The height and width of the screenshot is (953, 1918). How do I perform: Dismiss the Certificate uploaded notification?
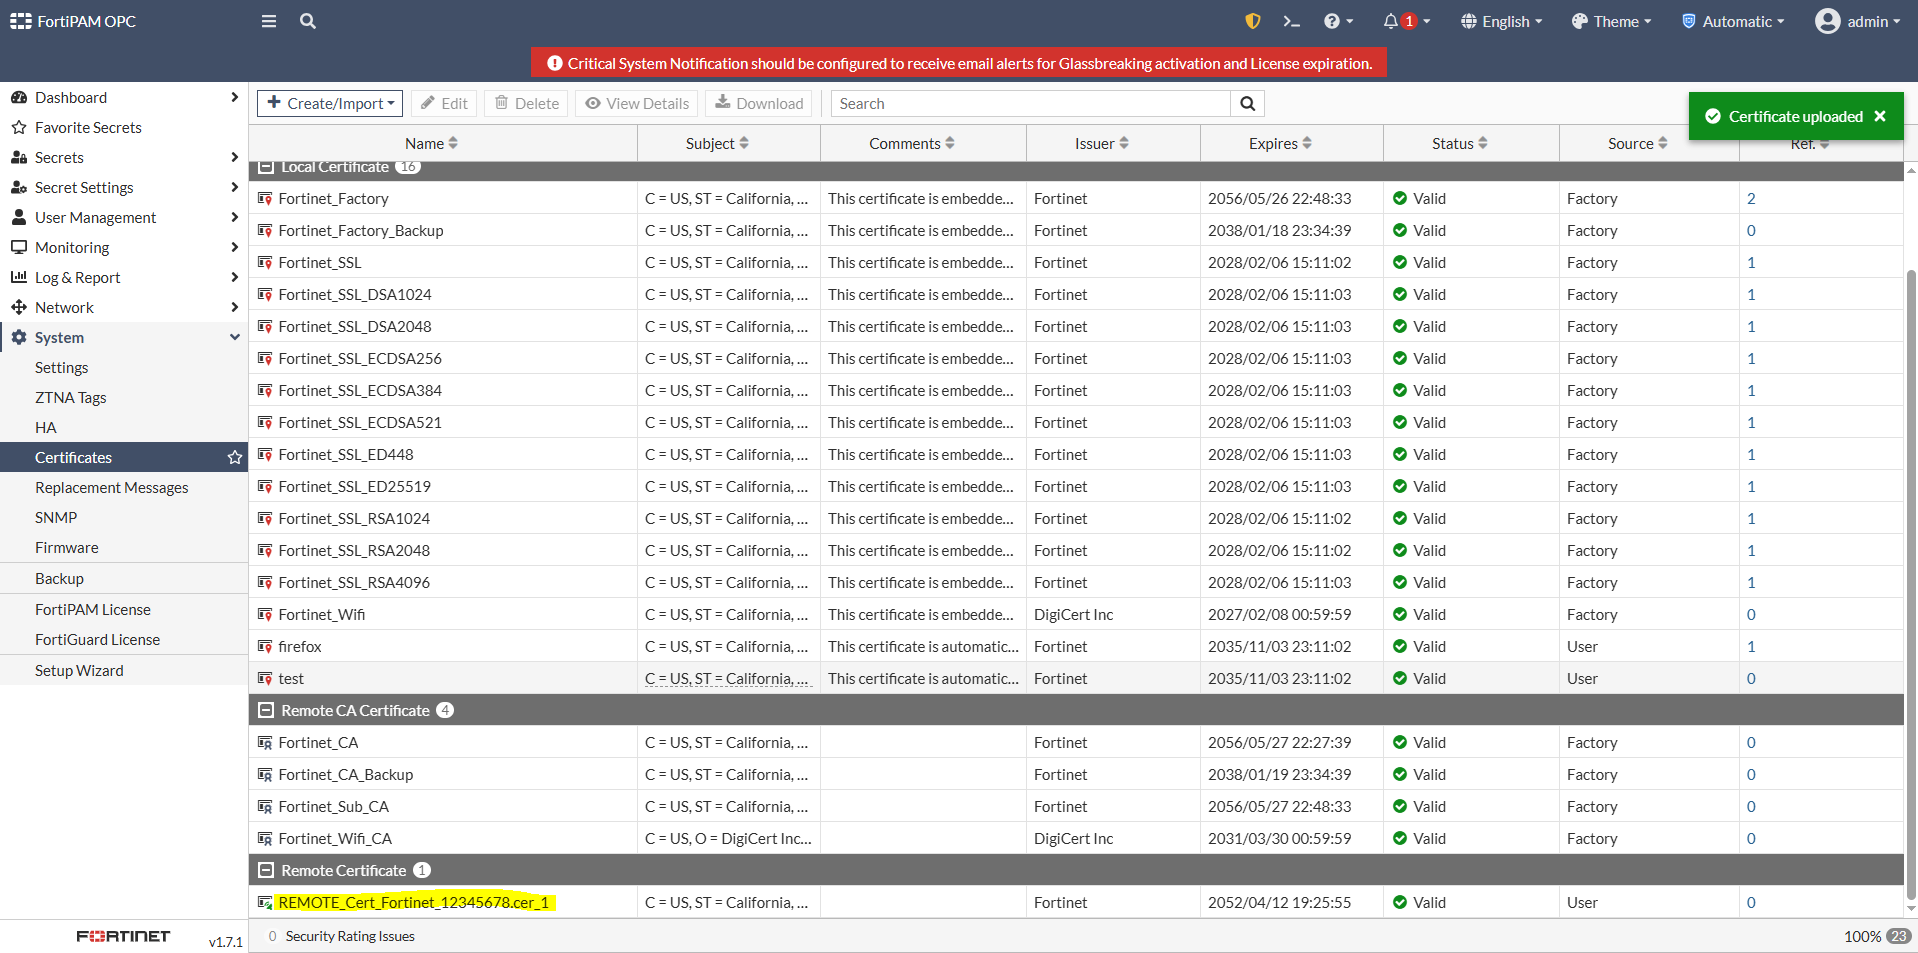[x=1880, y=116]
